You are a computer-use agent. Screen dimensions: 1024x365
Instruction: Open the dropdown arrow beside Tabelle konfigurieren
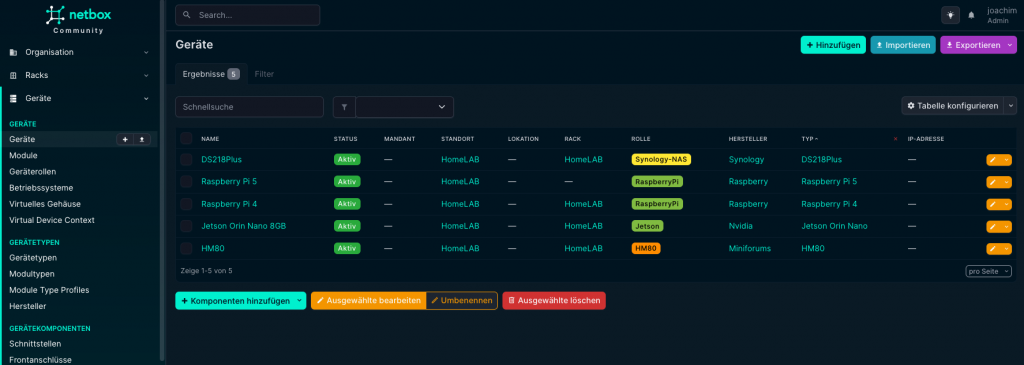click(1011, 106)
